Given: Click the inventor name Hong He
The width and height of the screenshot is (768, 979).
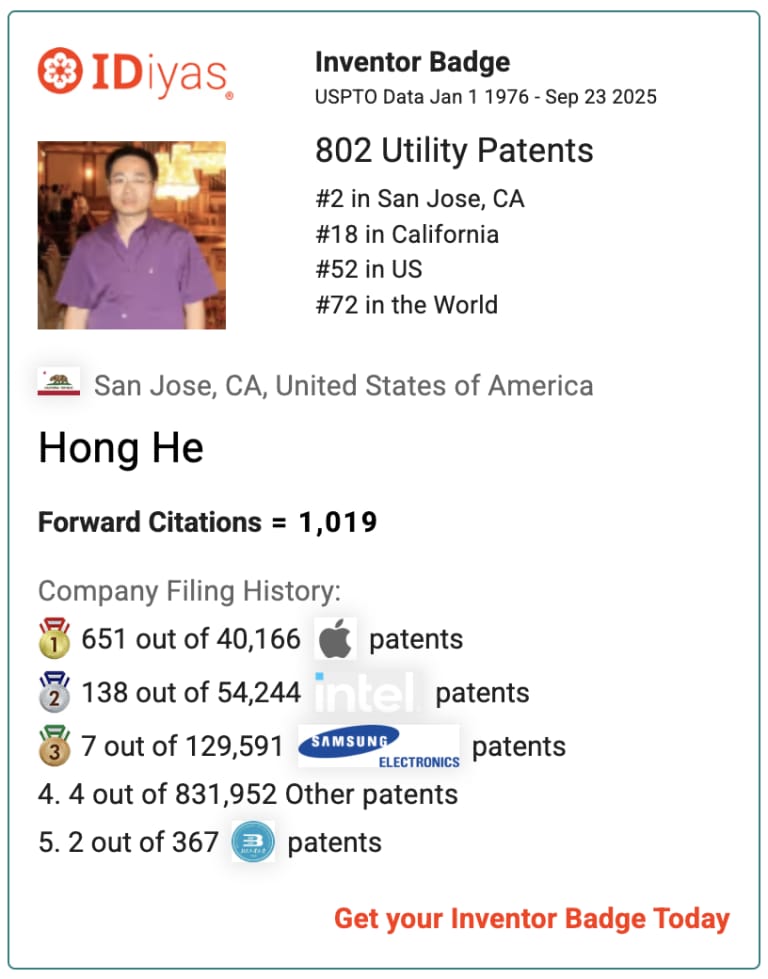Looking at the screenshot, I should point(121,447).
